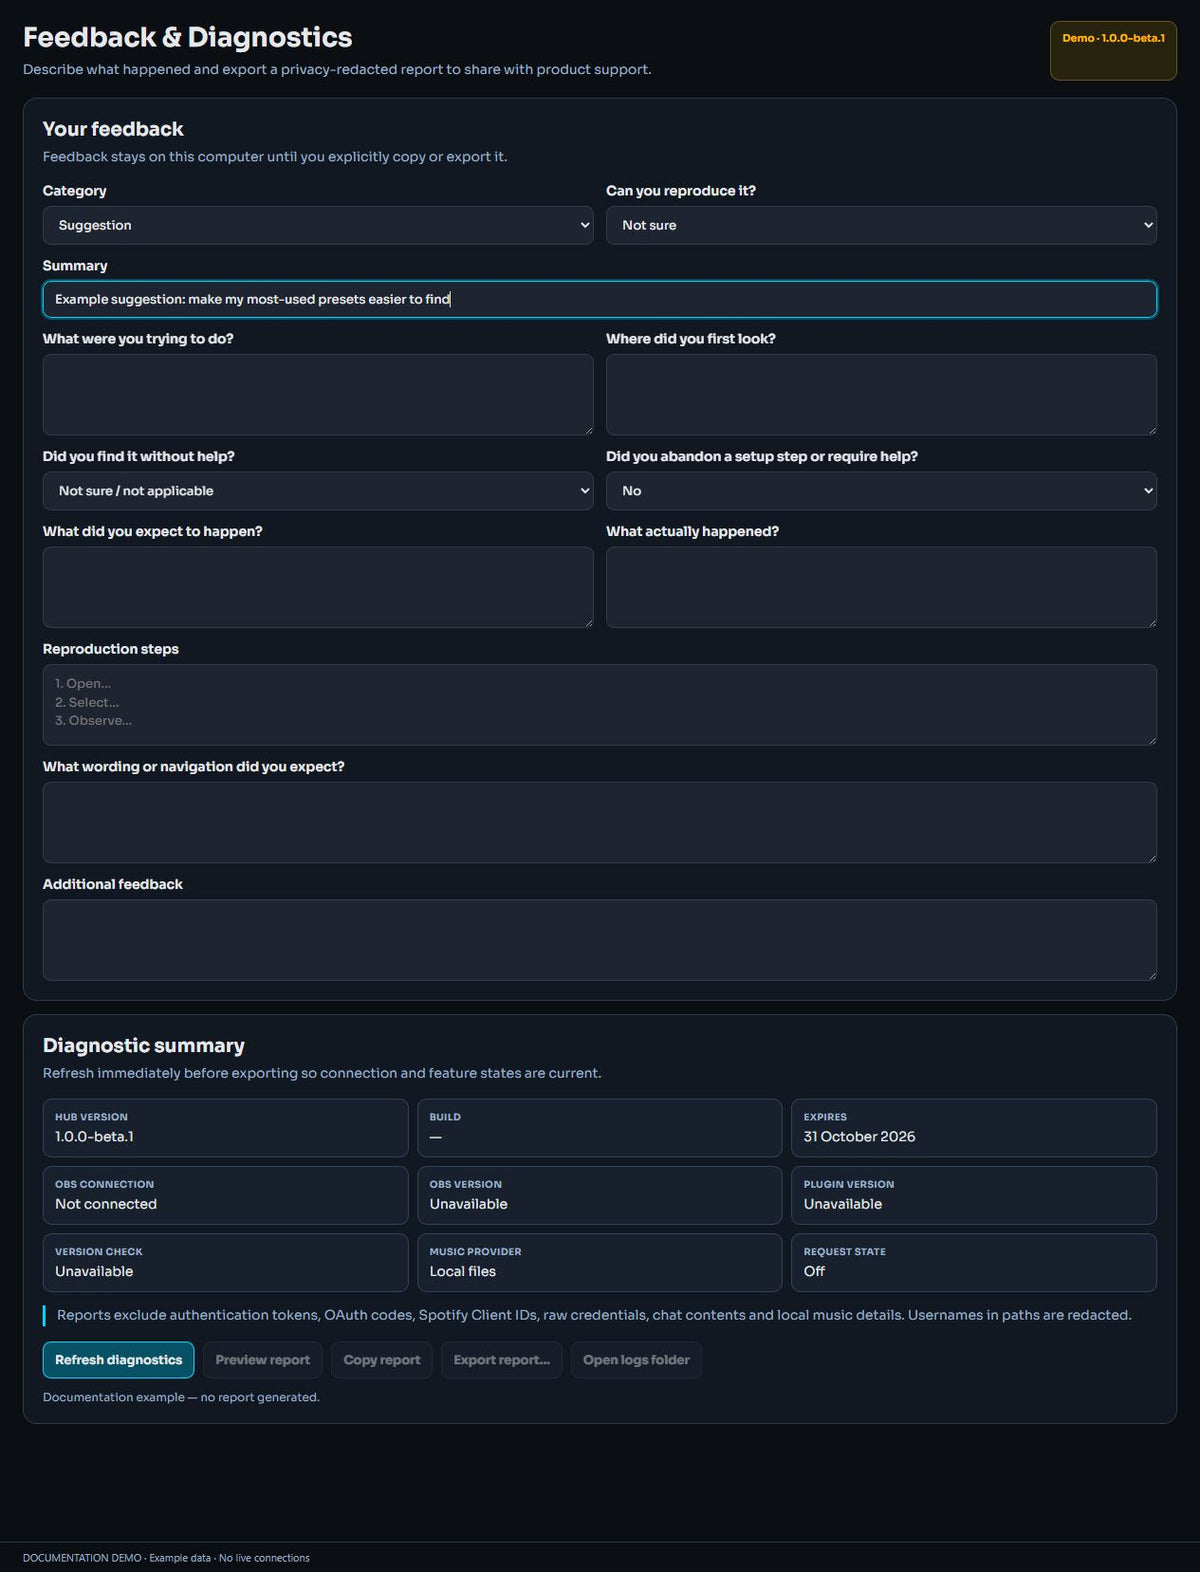Click the Copy report button
This screenshot has width=1200, height=1572.
382,1360
